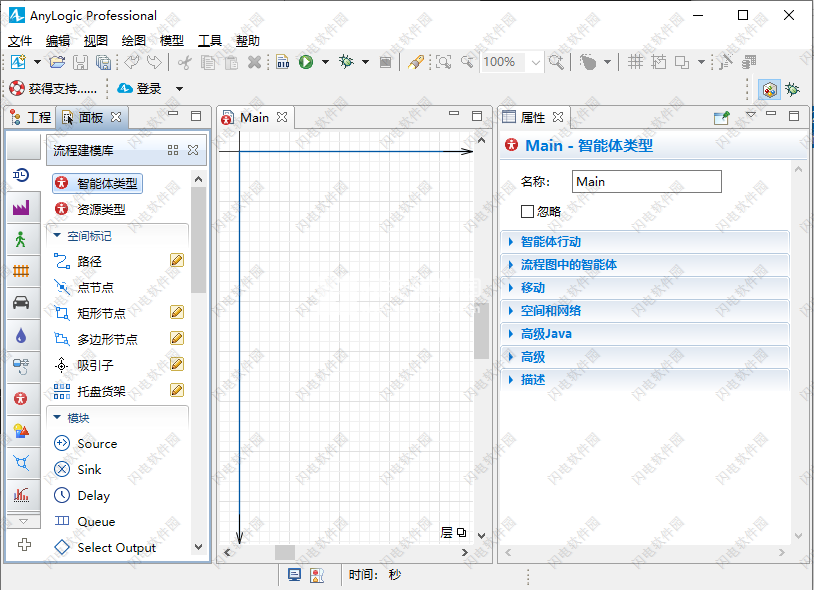Click the Select Output diamond icon
814x590 pixels.
[x=62, y=547]
